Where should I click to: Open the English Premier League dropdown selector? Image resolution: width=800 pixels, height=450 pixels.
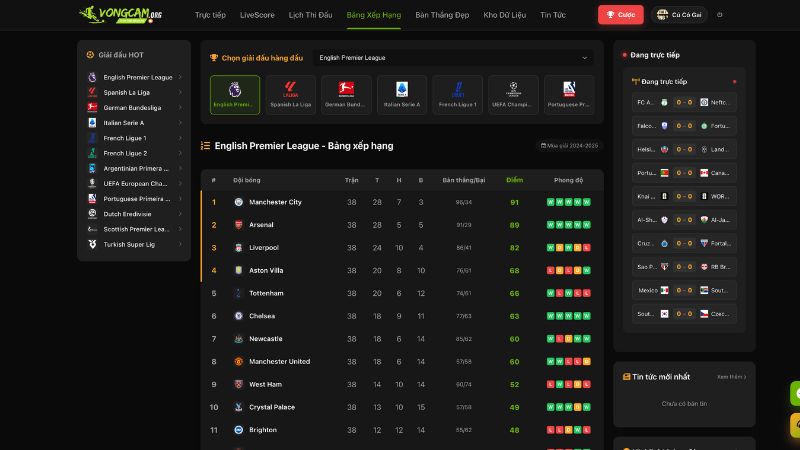click(453, 58)
